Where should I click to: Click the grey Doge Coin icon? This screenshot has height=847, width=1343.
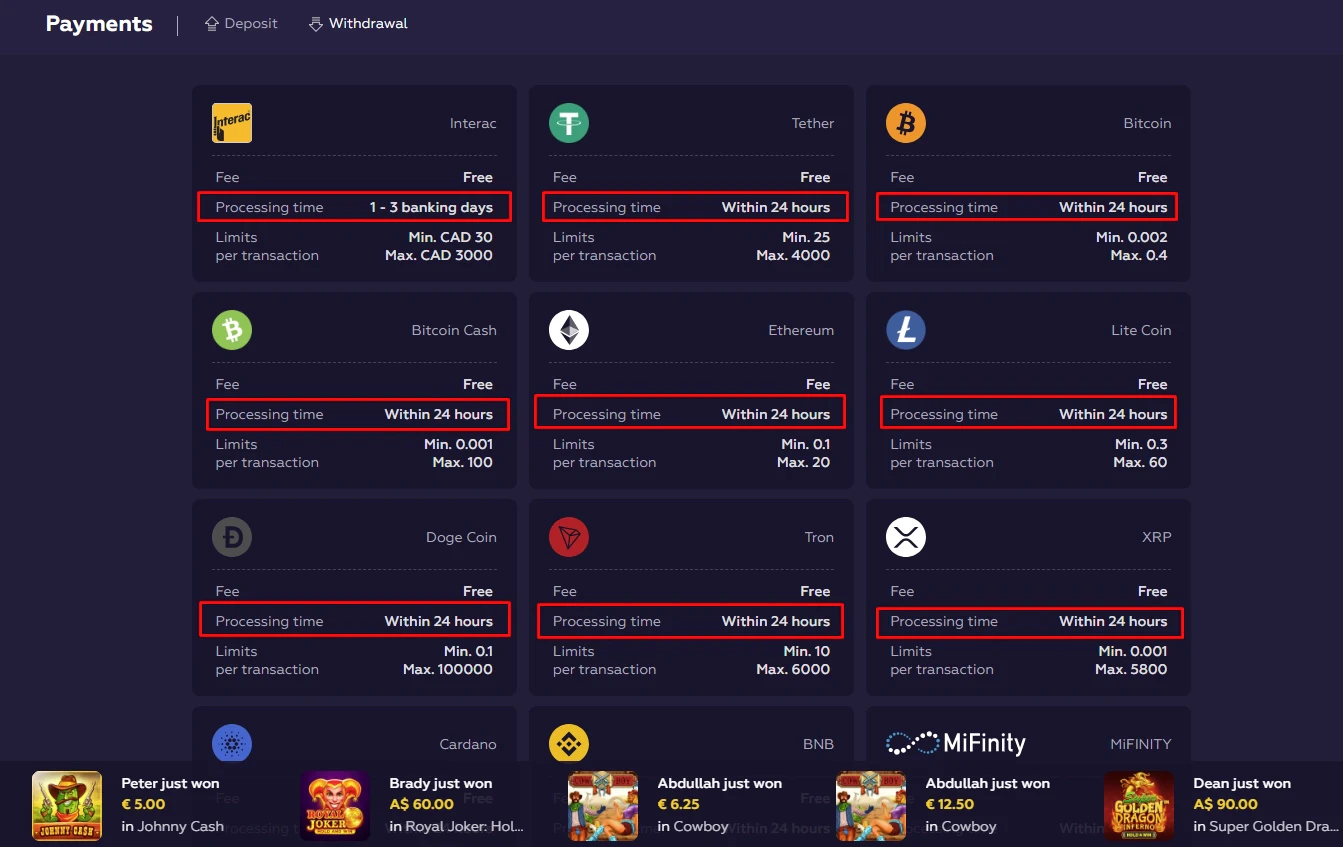pyautogui.click(x=232, y=537)
